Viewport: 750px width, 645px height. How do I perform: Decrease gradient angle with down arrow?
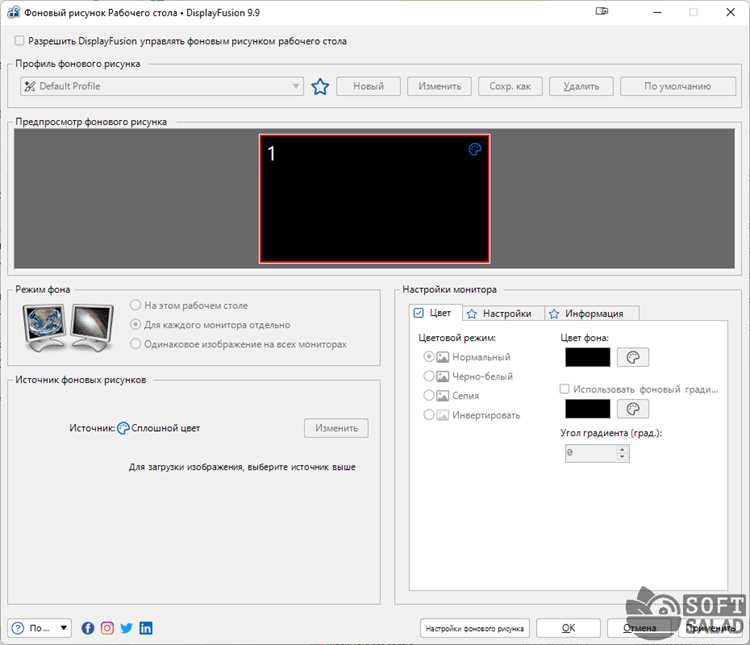[x=622, y=457]
